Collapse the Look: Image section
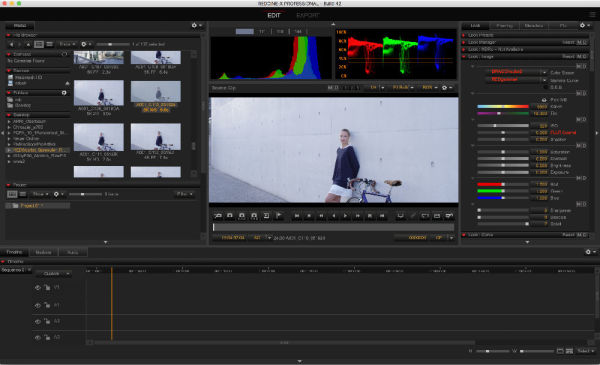Viewport: 600px width, 365px height. click(x=464, y=57)
